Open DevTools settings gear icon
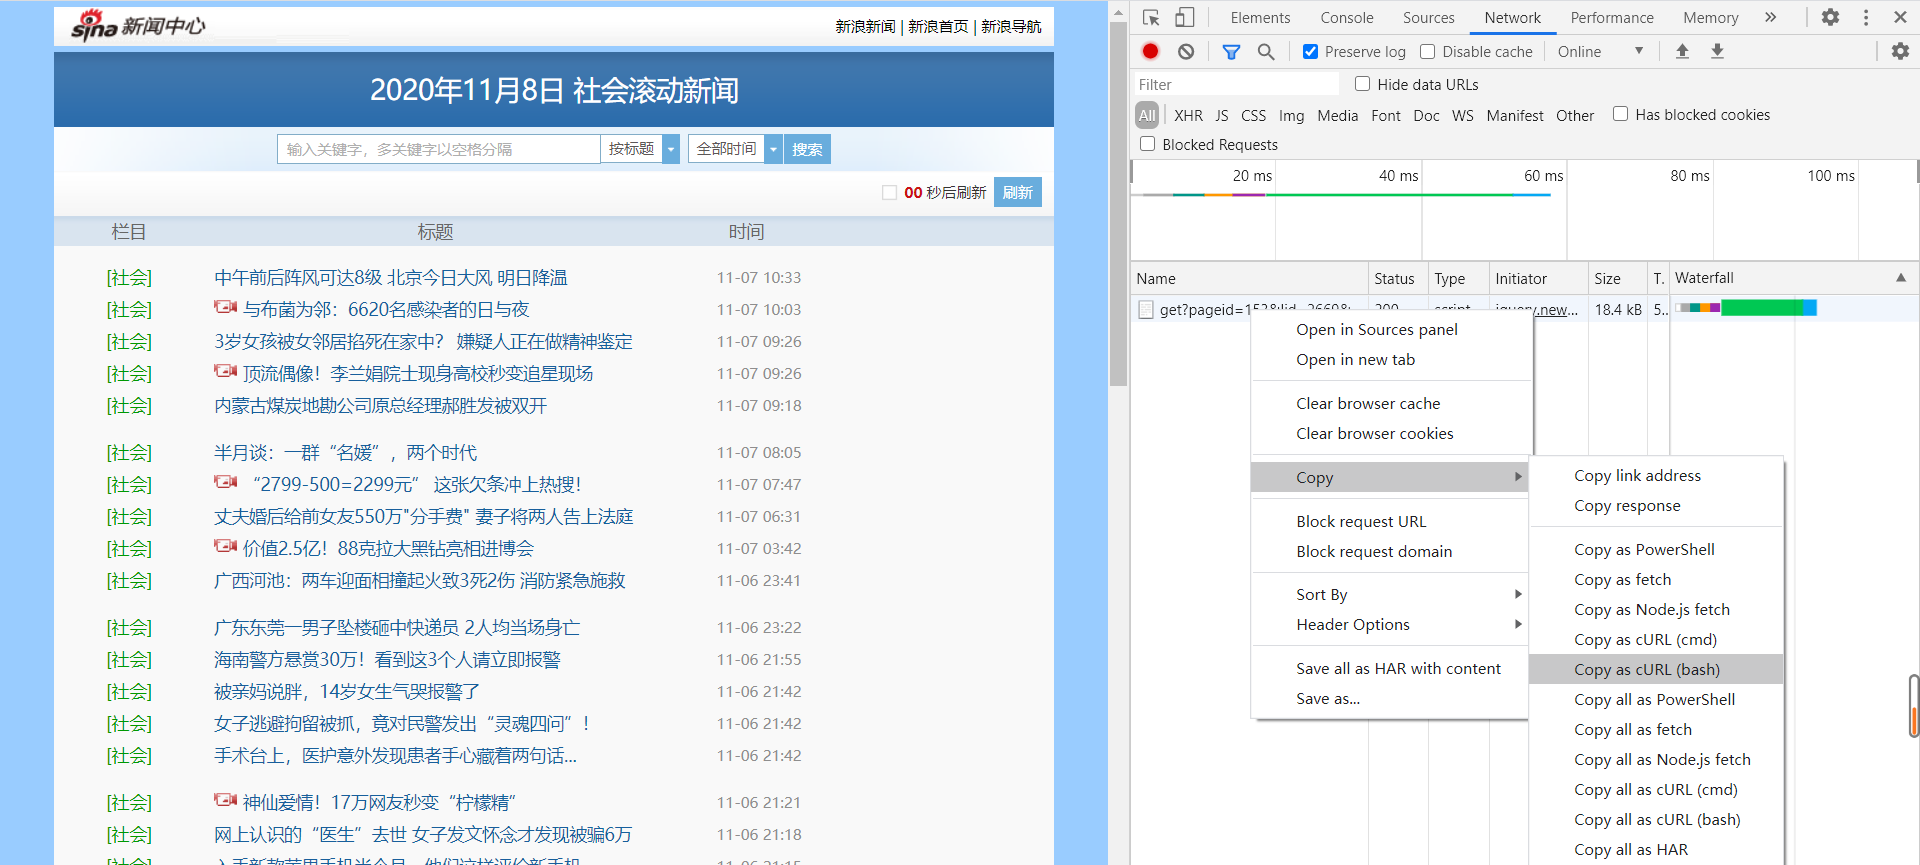The height and width of the screenshot is (865, 1920). pyautogui.click(x=1830, y=17)
